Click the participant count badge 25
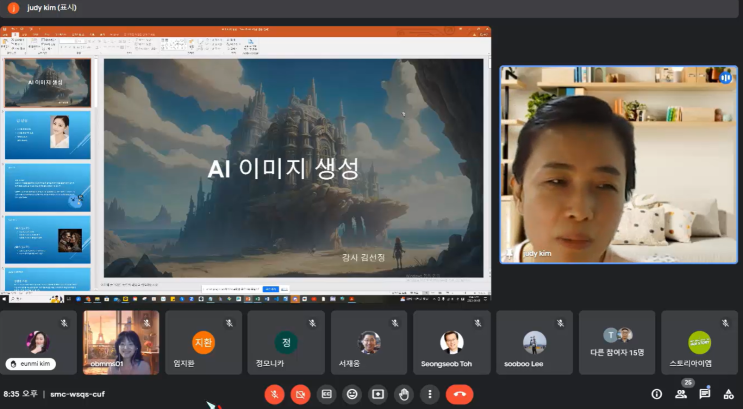This screenshot has height=409, width=743. [688, 382]
